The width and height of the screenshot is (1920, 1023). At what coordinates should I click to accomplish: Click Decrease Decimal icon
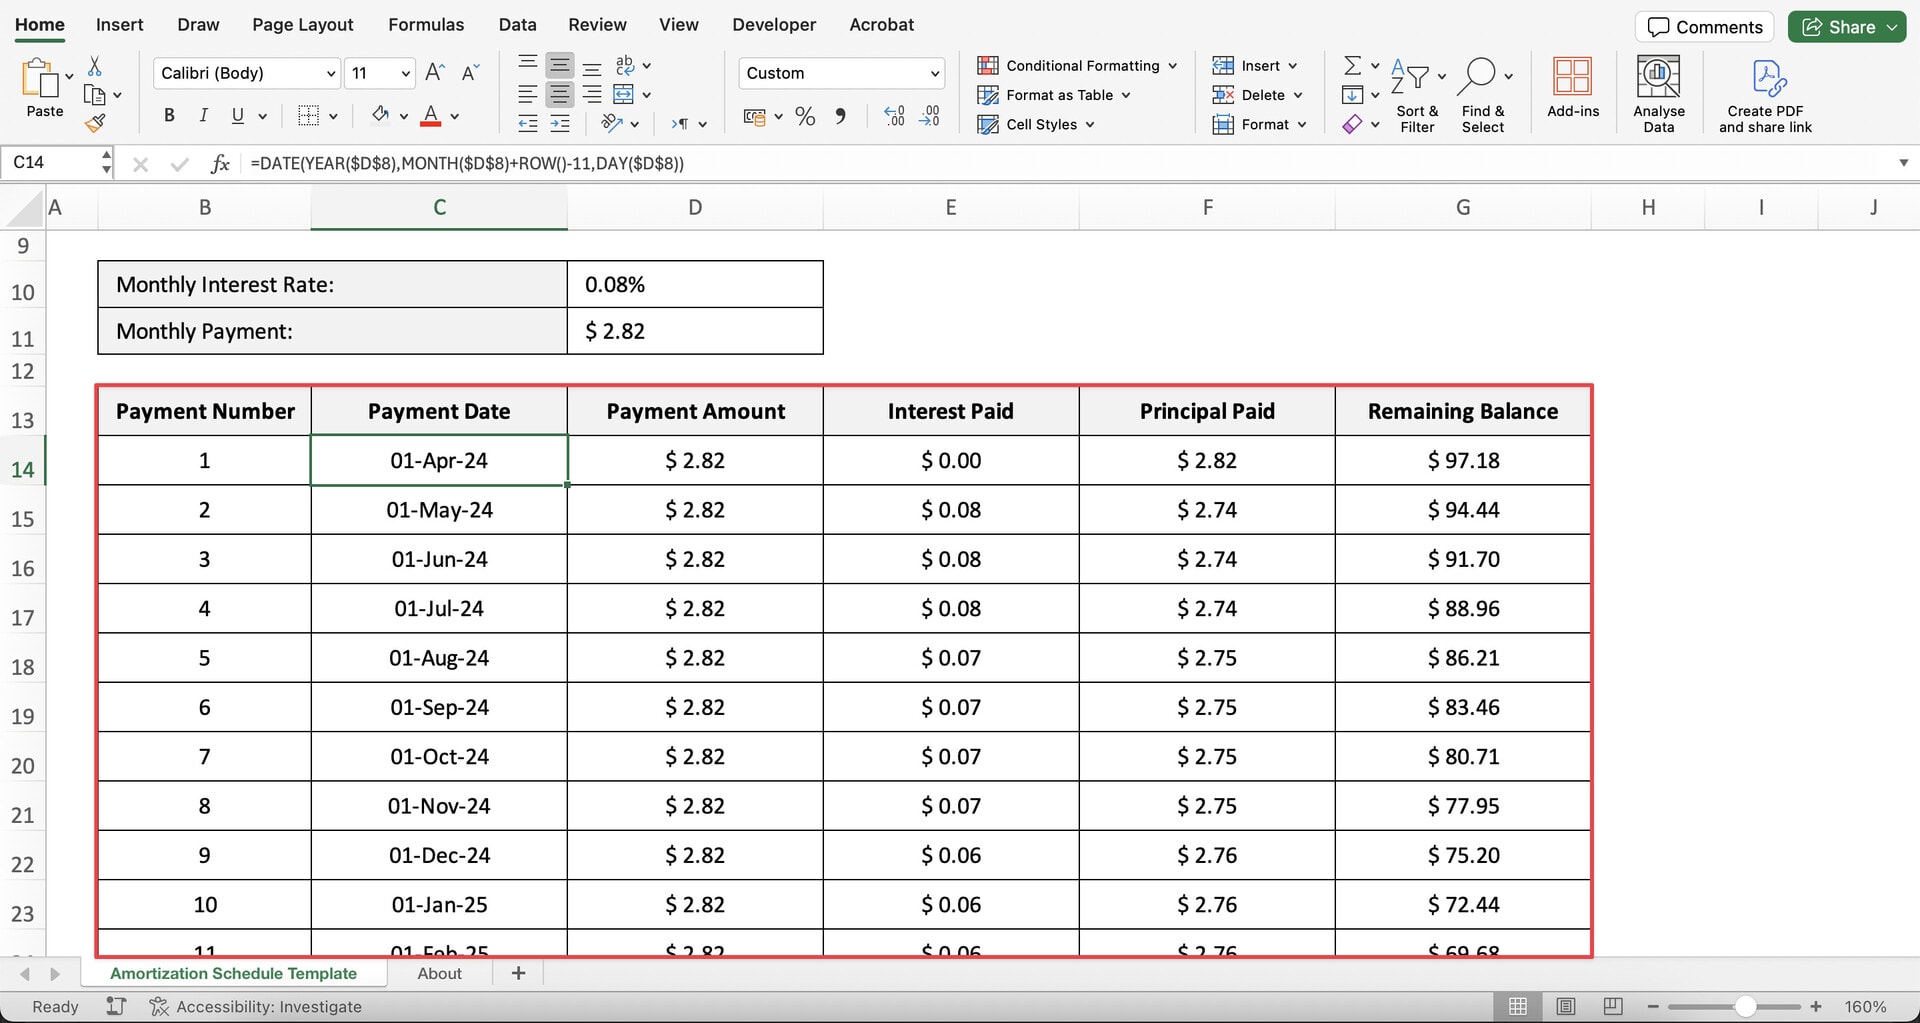click(930, 116)
